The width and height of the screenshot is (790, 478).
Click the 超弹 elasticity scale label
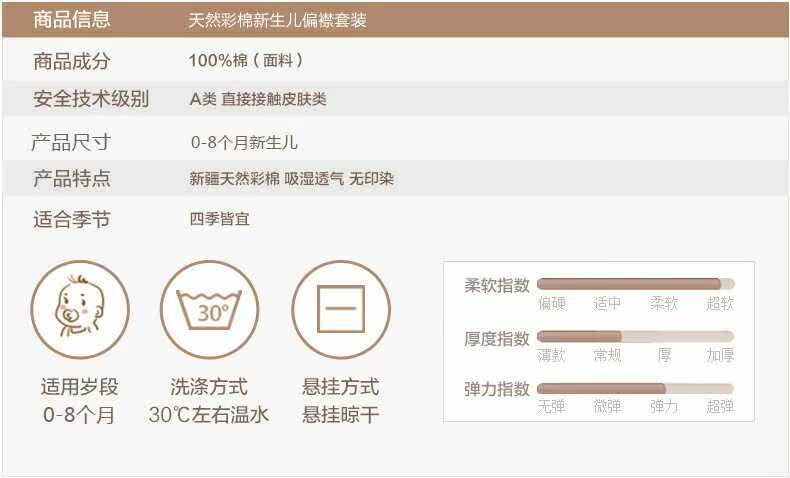point(720,407)
